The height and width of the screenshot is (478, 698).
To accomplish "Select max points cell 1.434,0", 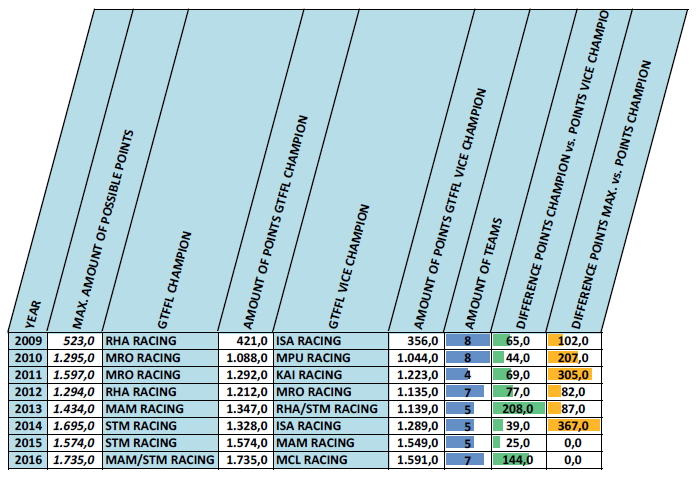I will pos(75,409).
